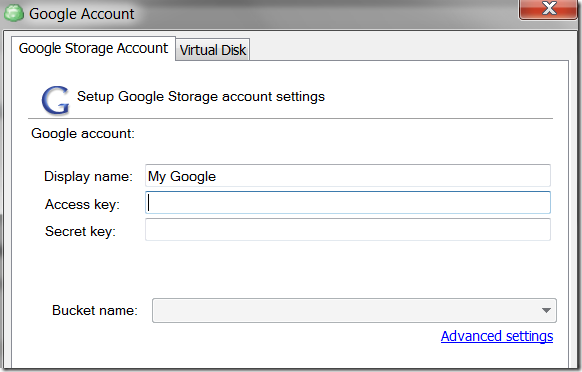Click the Access key: label
582x372 pixels.
coord(82,204)
